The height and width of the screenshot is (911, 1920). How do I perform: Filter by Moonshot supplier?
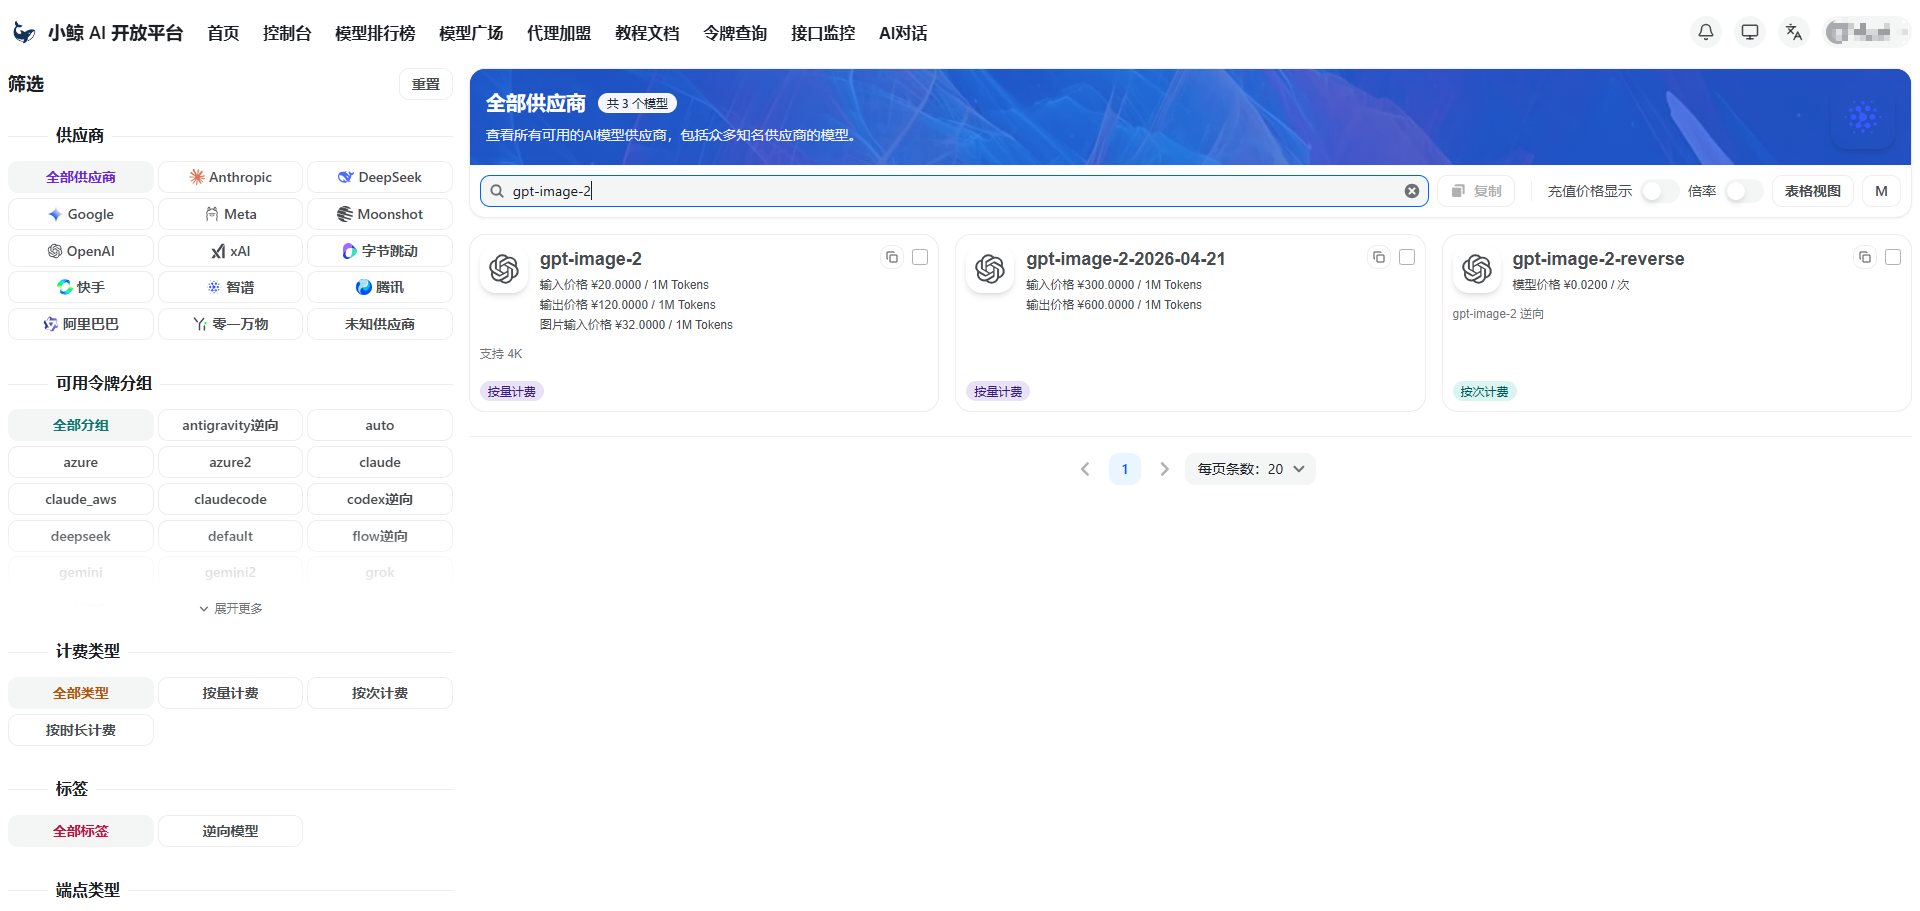tap(380, 214)
